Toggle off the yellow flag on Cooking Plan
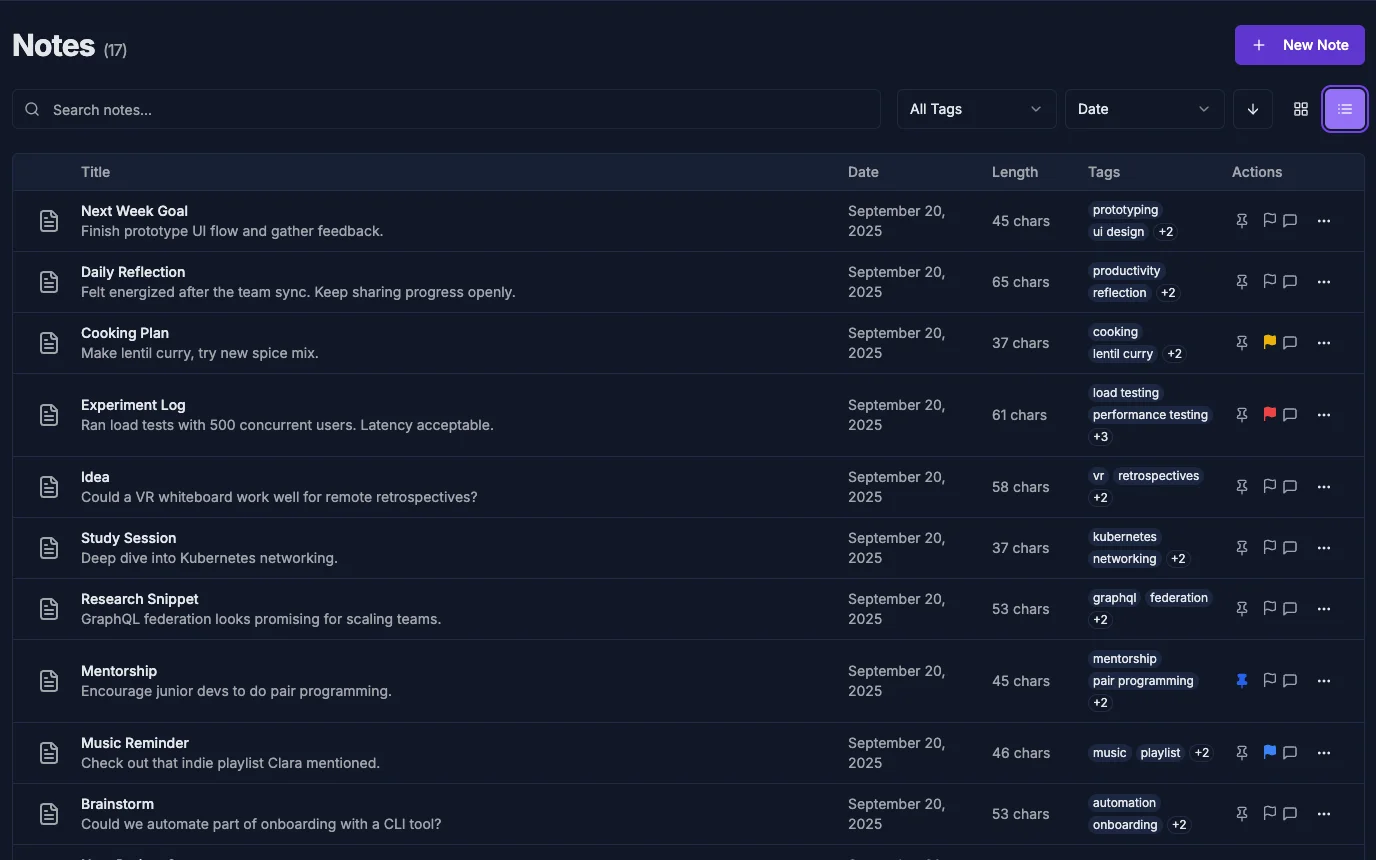Image resolution: width=1376 pixels, height=860 pixels. (x=1269, y=342)
